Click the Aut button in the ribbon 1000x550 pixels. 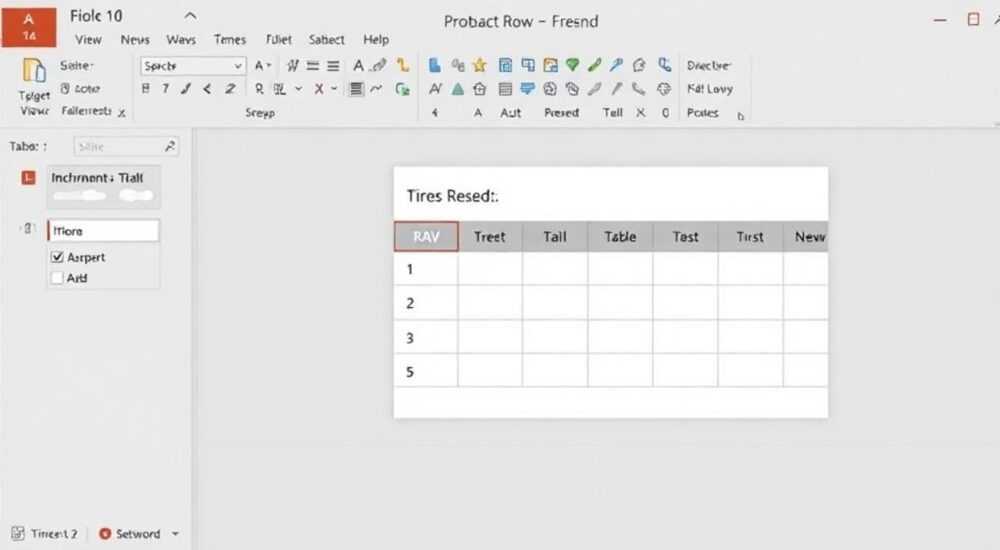(510, 113)
